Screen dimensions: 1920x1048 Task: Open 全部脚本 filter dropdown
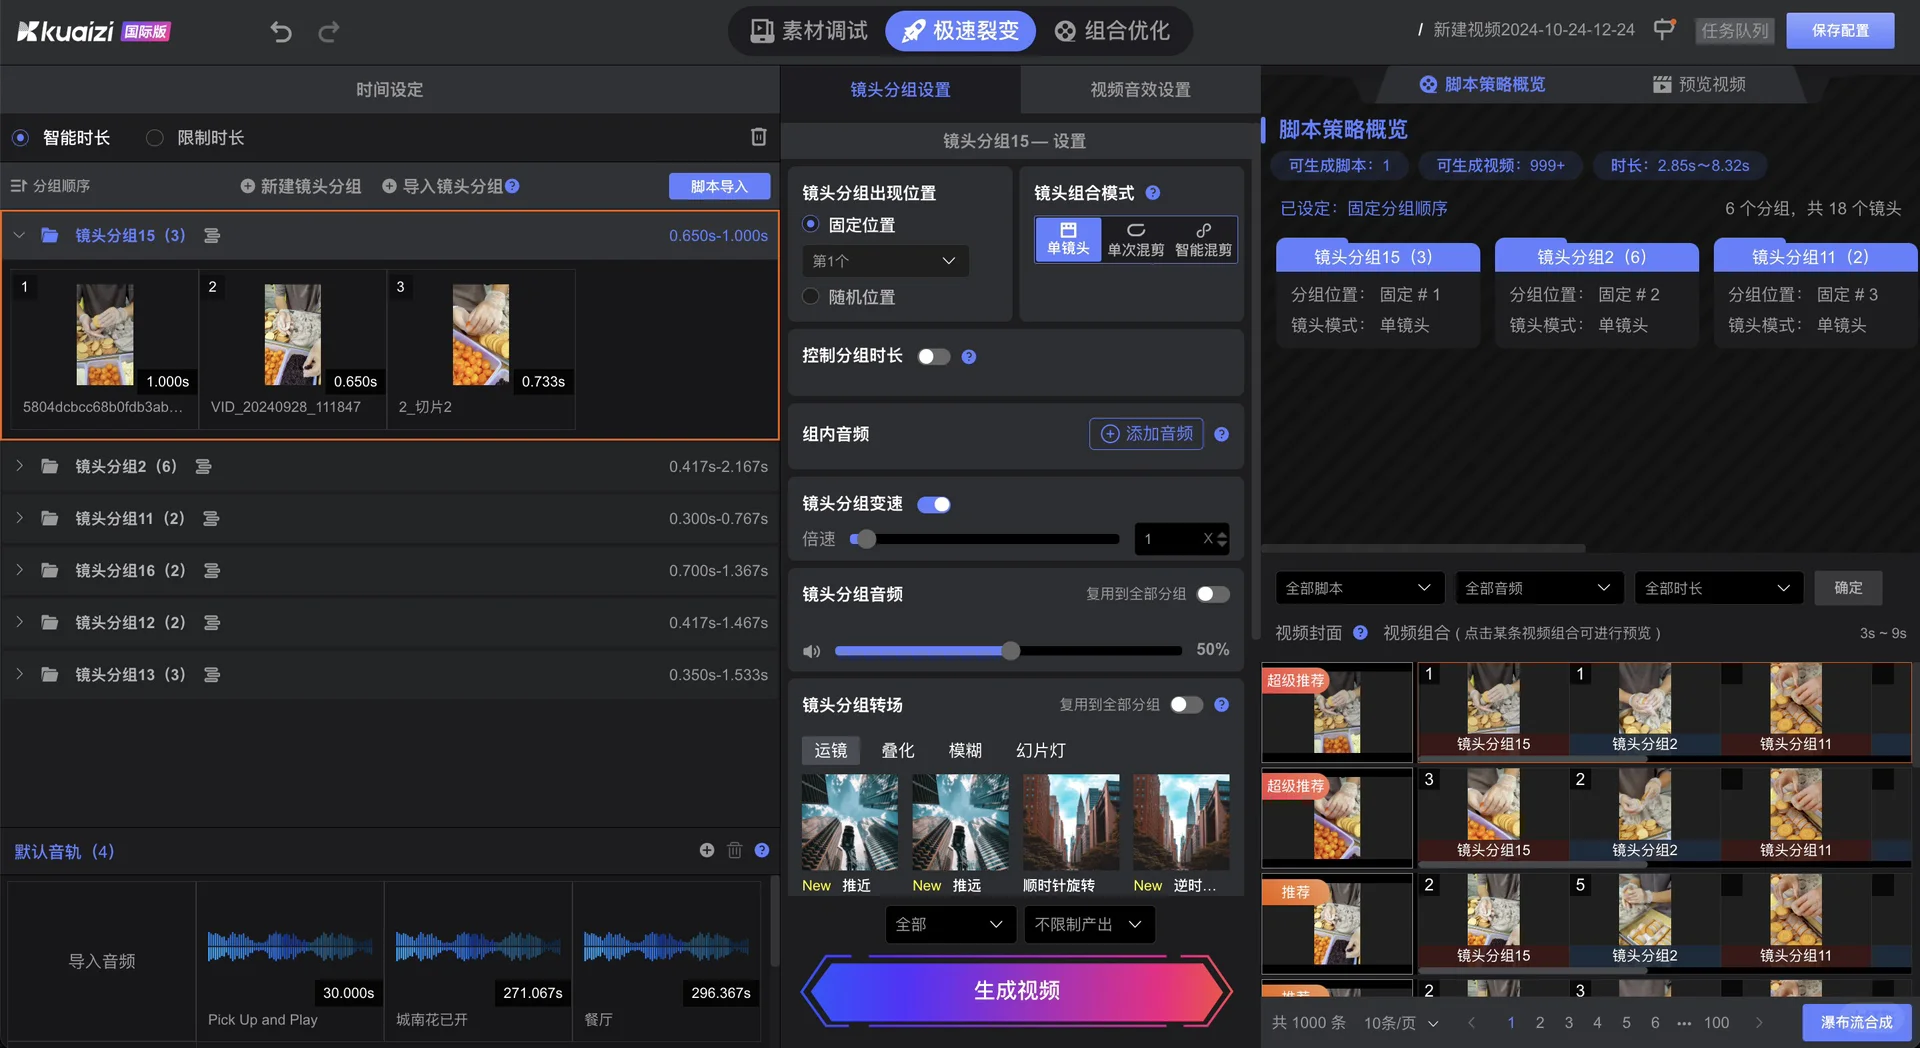coord(1360,588)
